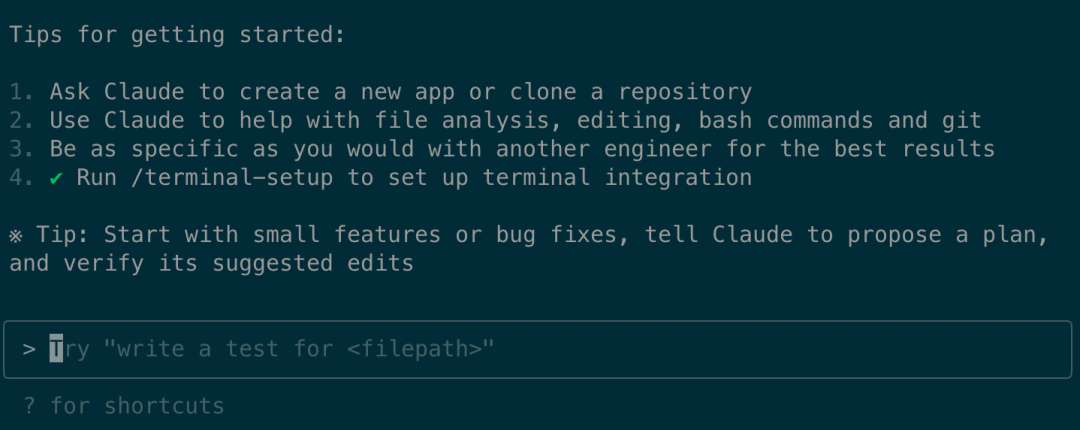Click the ? character in shortcuts hint
Screen dimensions: 1080x430
29,405
